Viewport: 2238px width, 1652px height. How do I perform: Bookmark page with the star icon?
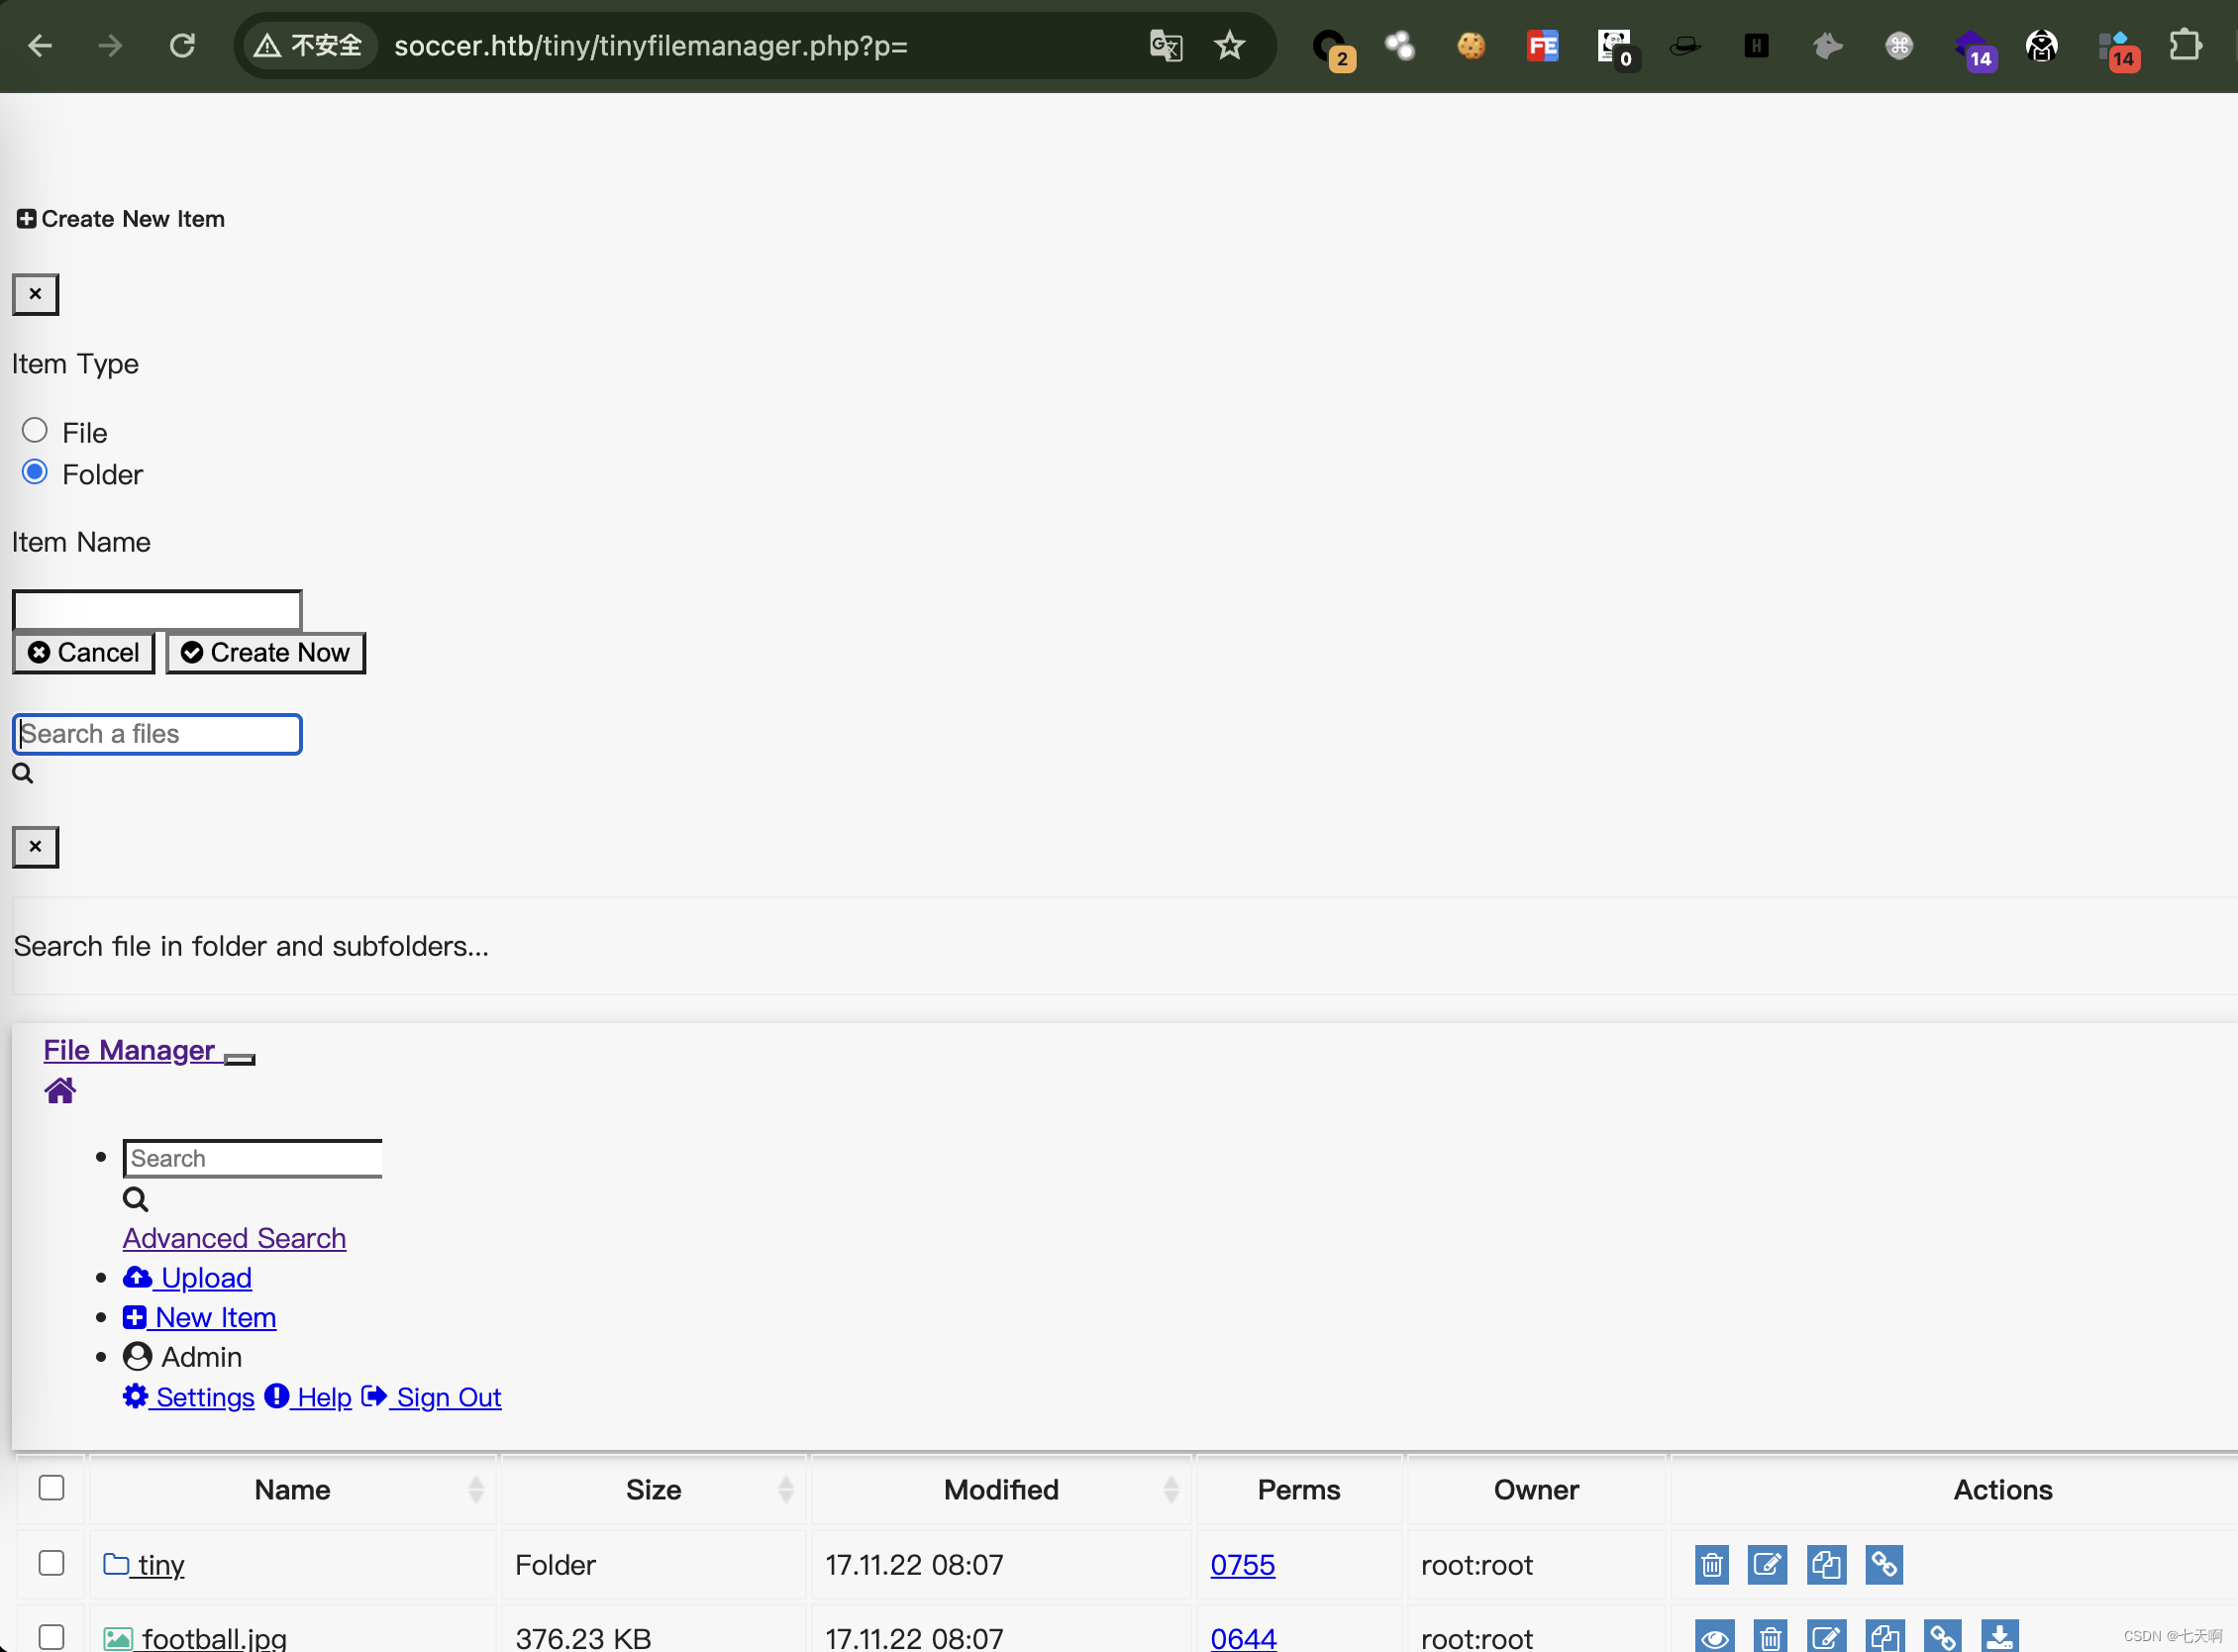point(1229,46)
